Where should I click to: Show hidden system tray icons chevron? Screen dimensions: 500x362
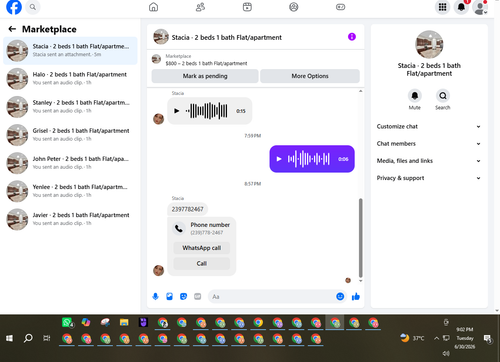pyautogui.click(x=436, y=338)
